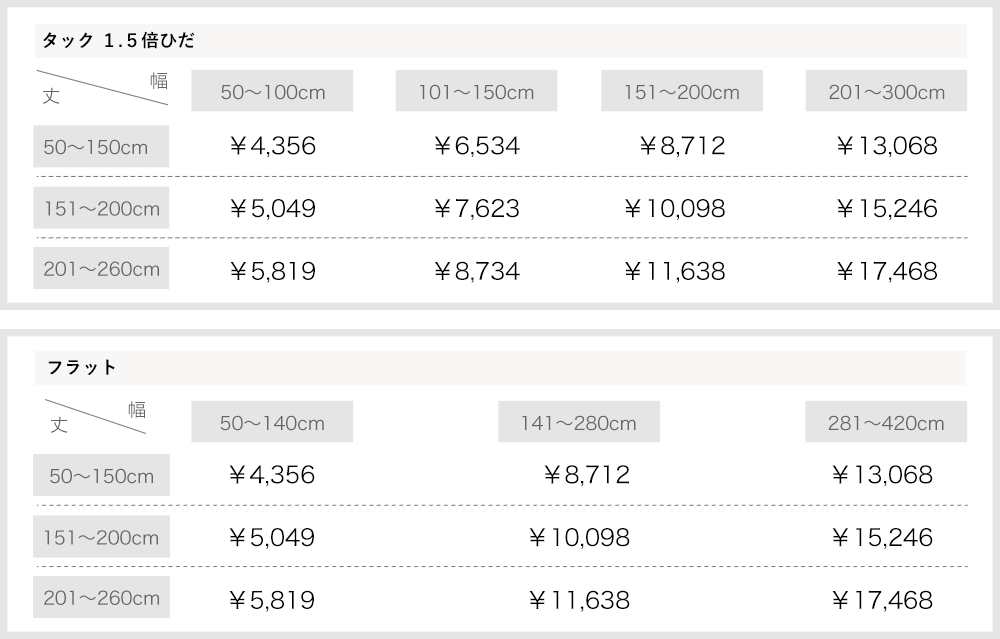Click the ¥6,534 price cell
Screen dimensions: 1000x639
coord(476,147)
